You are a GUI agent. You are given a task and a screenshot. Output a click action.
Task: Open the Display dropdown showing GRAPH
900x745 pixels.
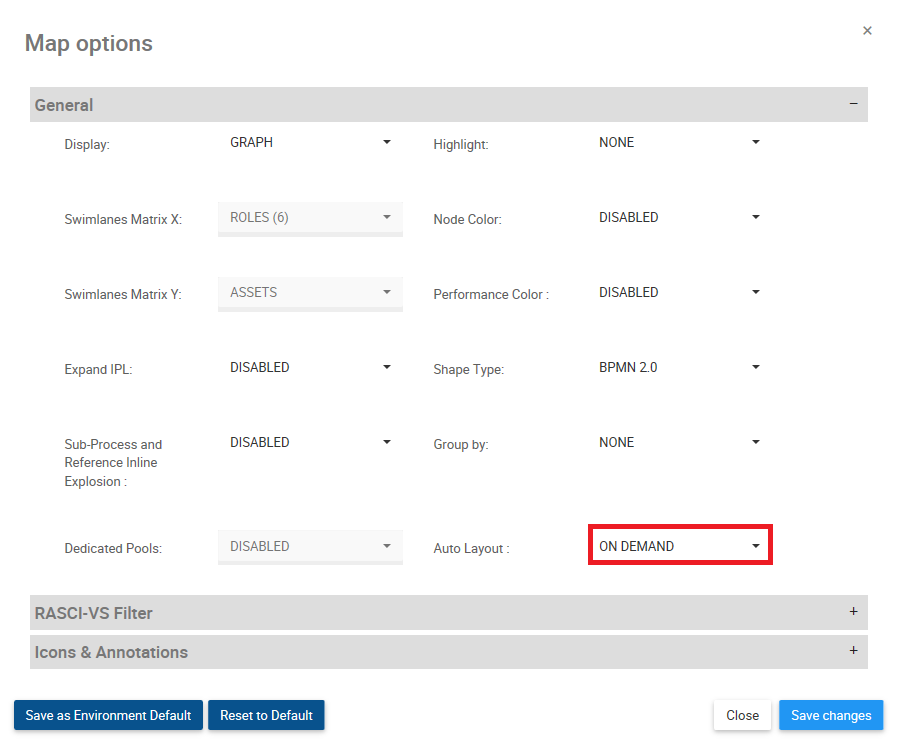(310, 143)
